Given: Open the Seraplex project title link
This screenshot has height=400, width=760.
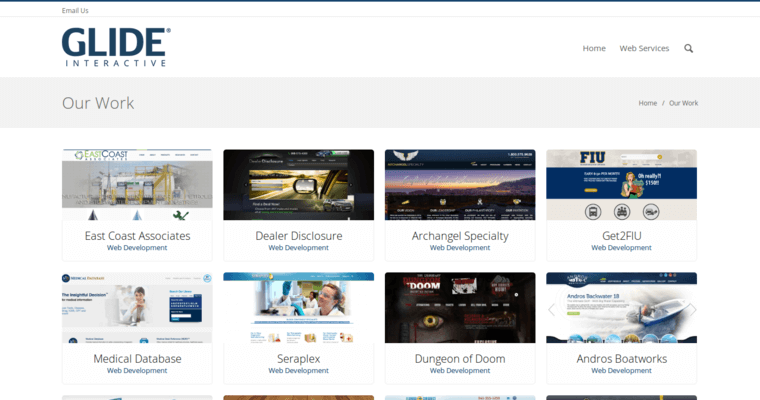Looking at the screenshot, I should click(x=298, y=358).
